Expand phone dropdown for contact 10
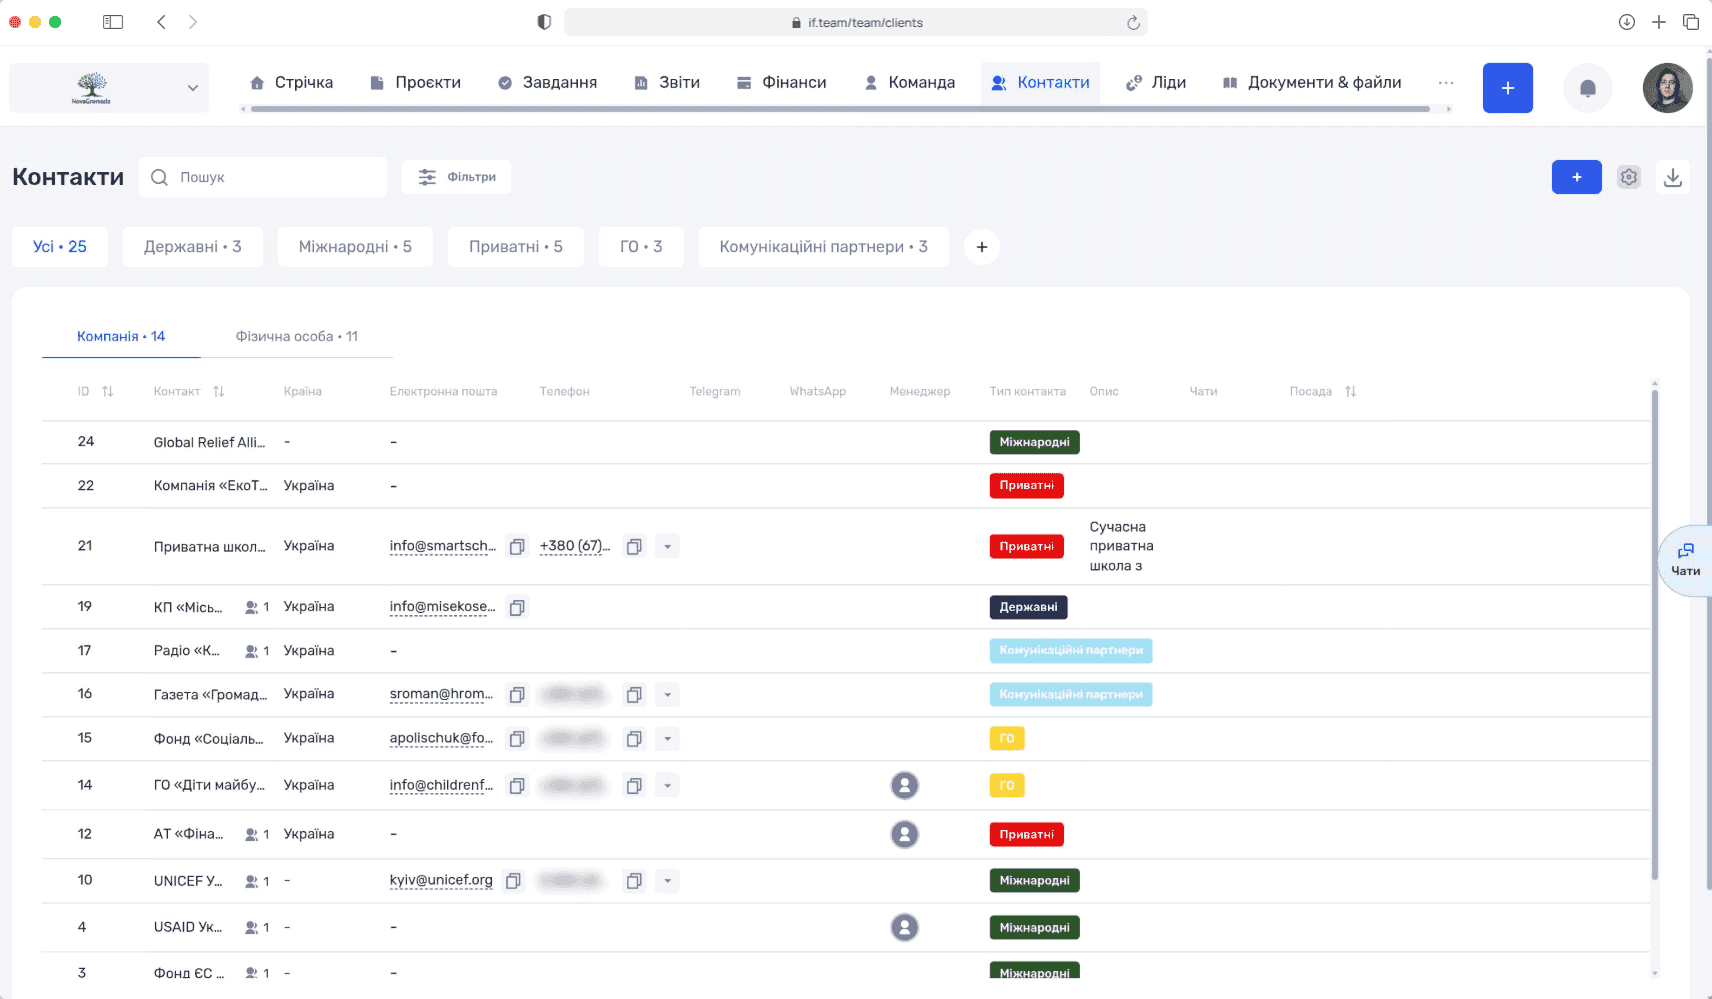Viewport: 1712px width, 999px height. click(667, 881)
